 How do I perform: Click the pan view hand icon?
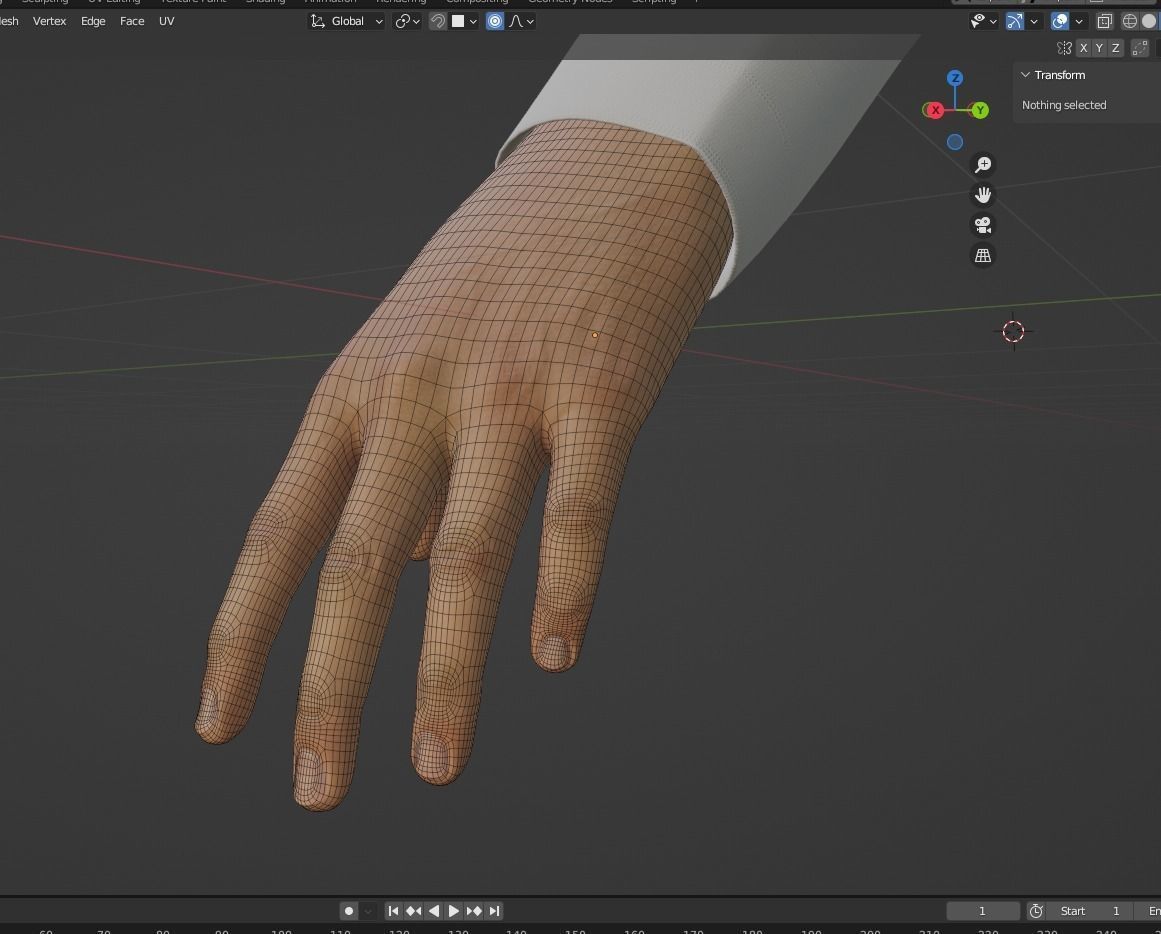983,195
